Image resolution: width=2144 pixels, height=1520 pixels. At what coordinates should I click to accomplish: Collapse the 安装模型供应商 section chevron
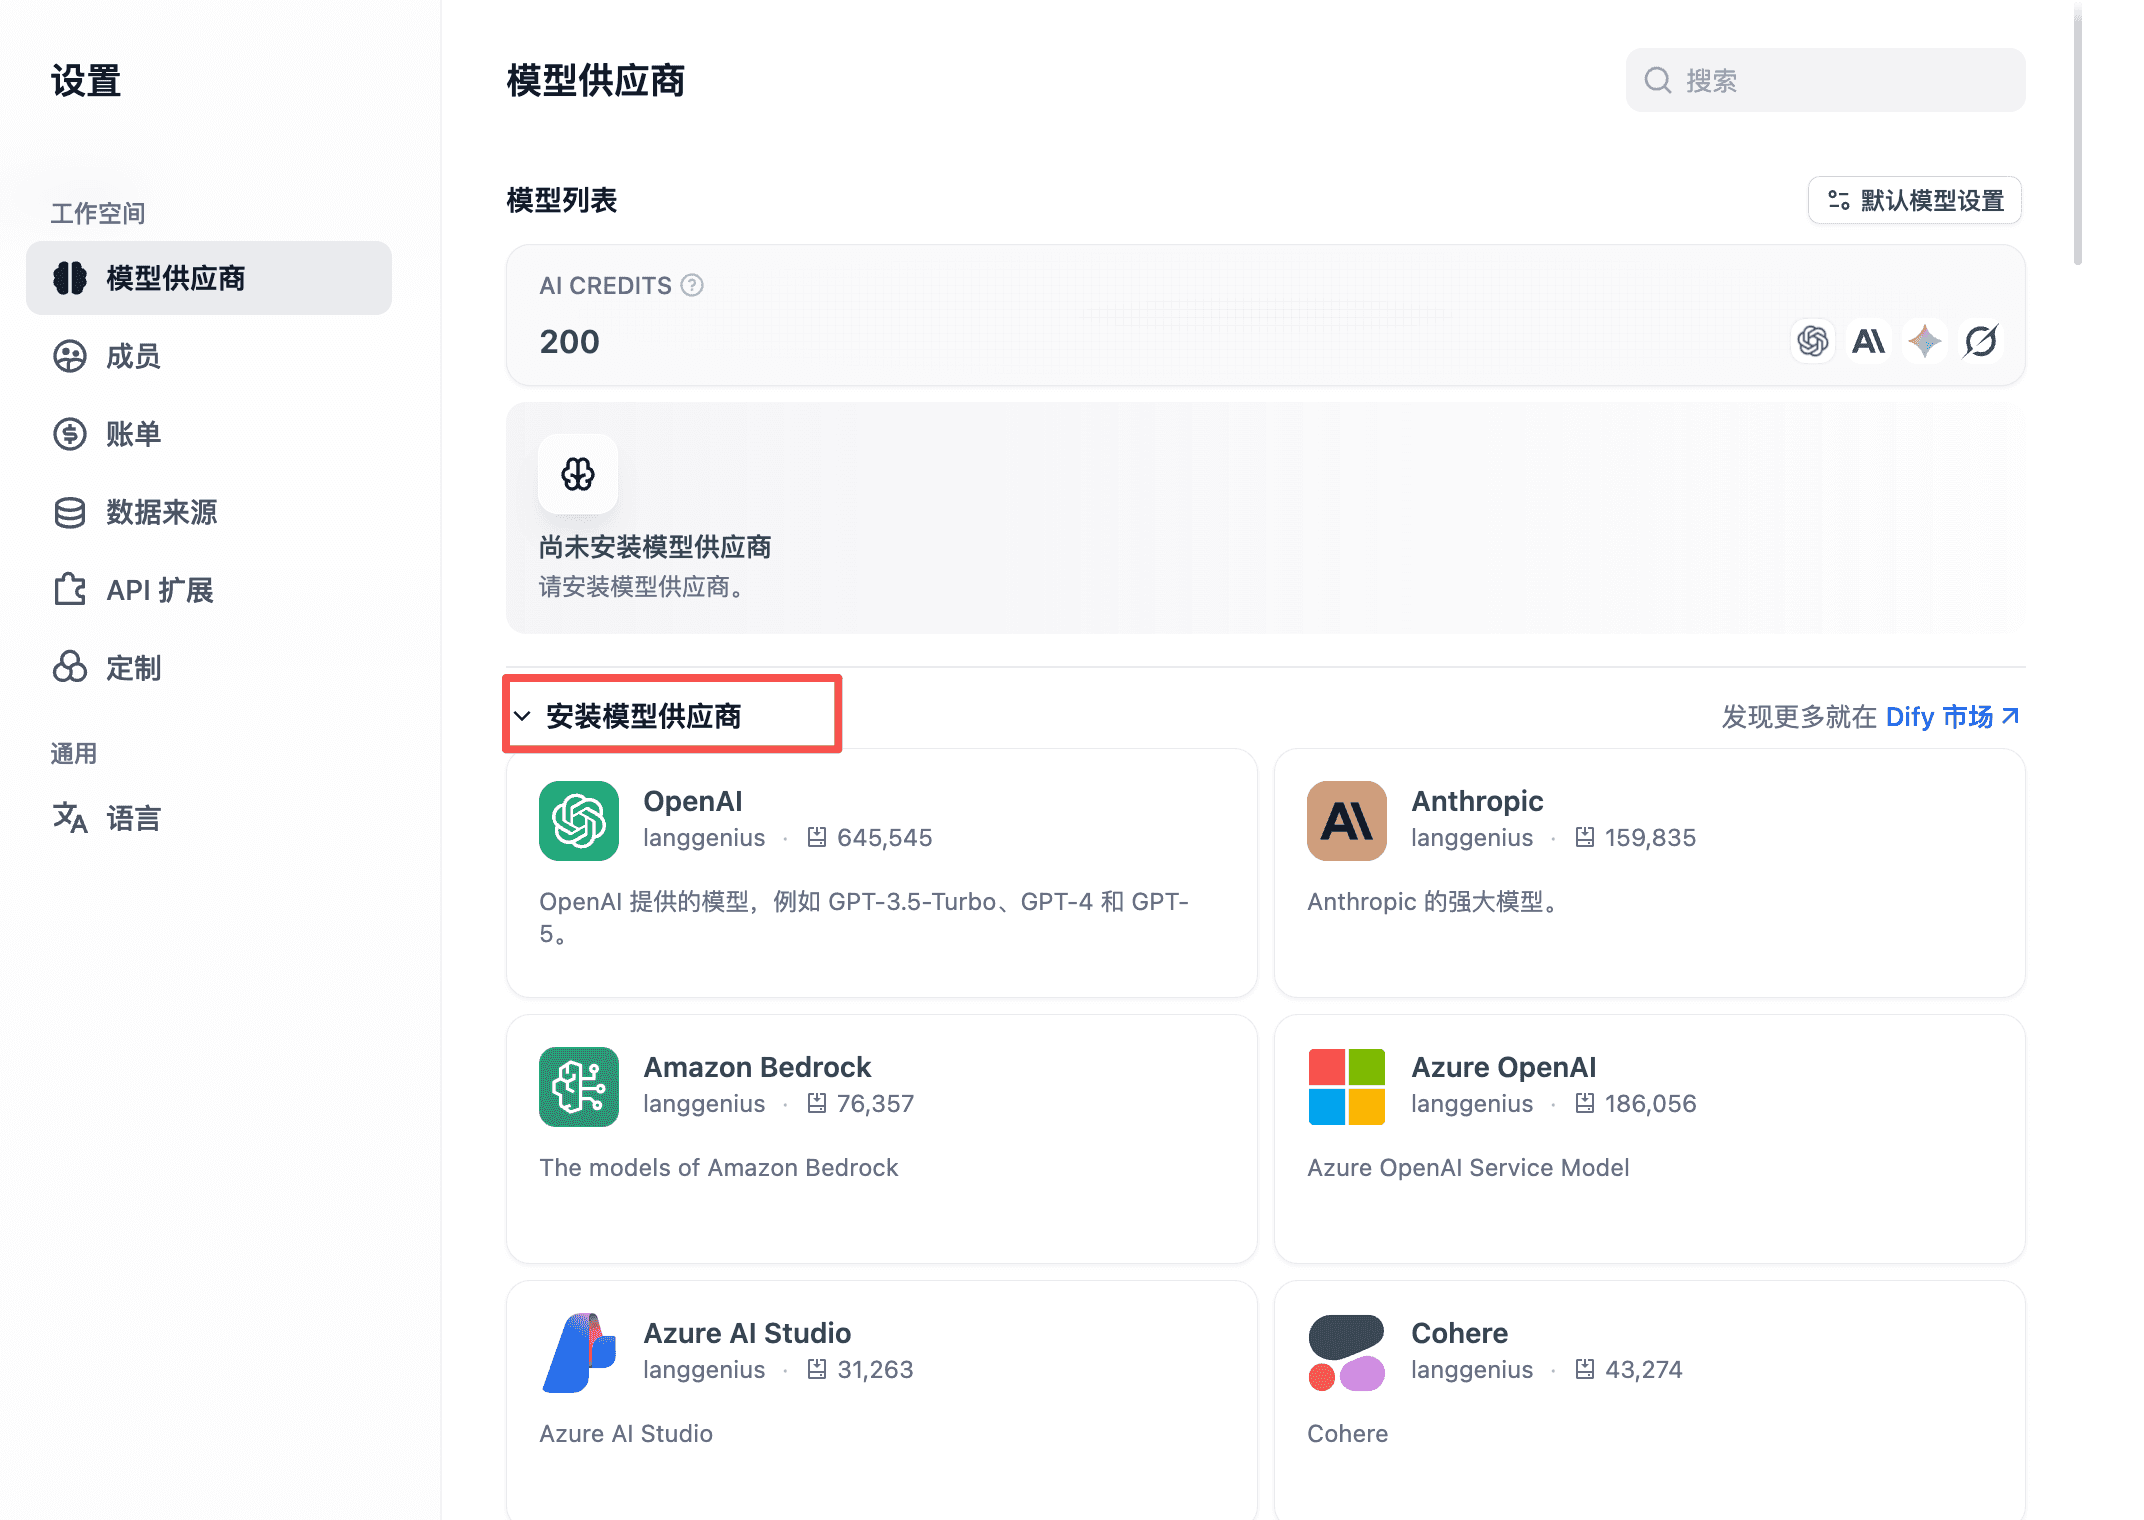point(522,716)
